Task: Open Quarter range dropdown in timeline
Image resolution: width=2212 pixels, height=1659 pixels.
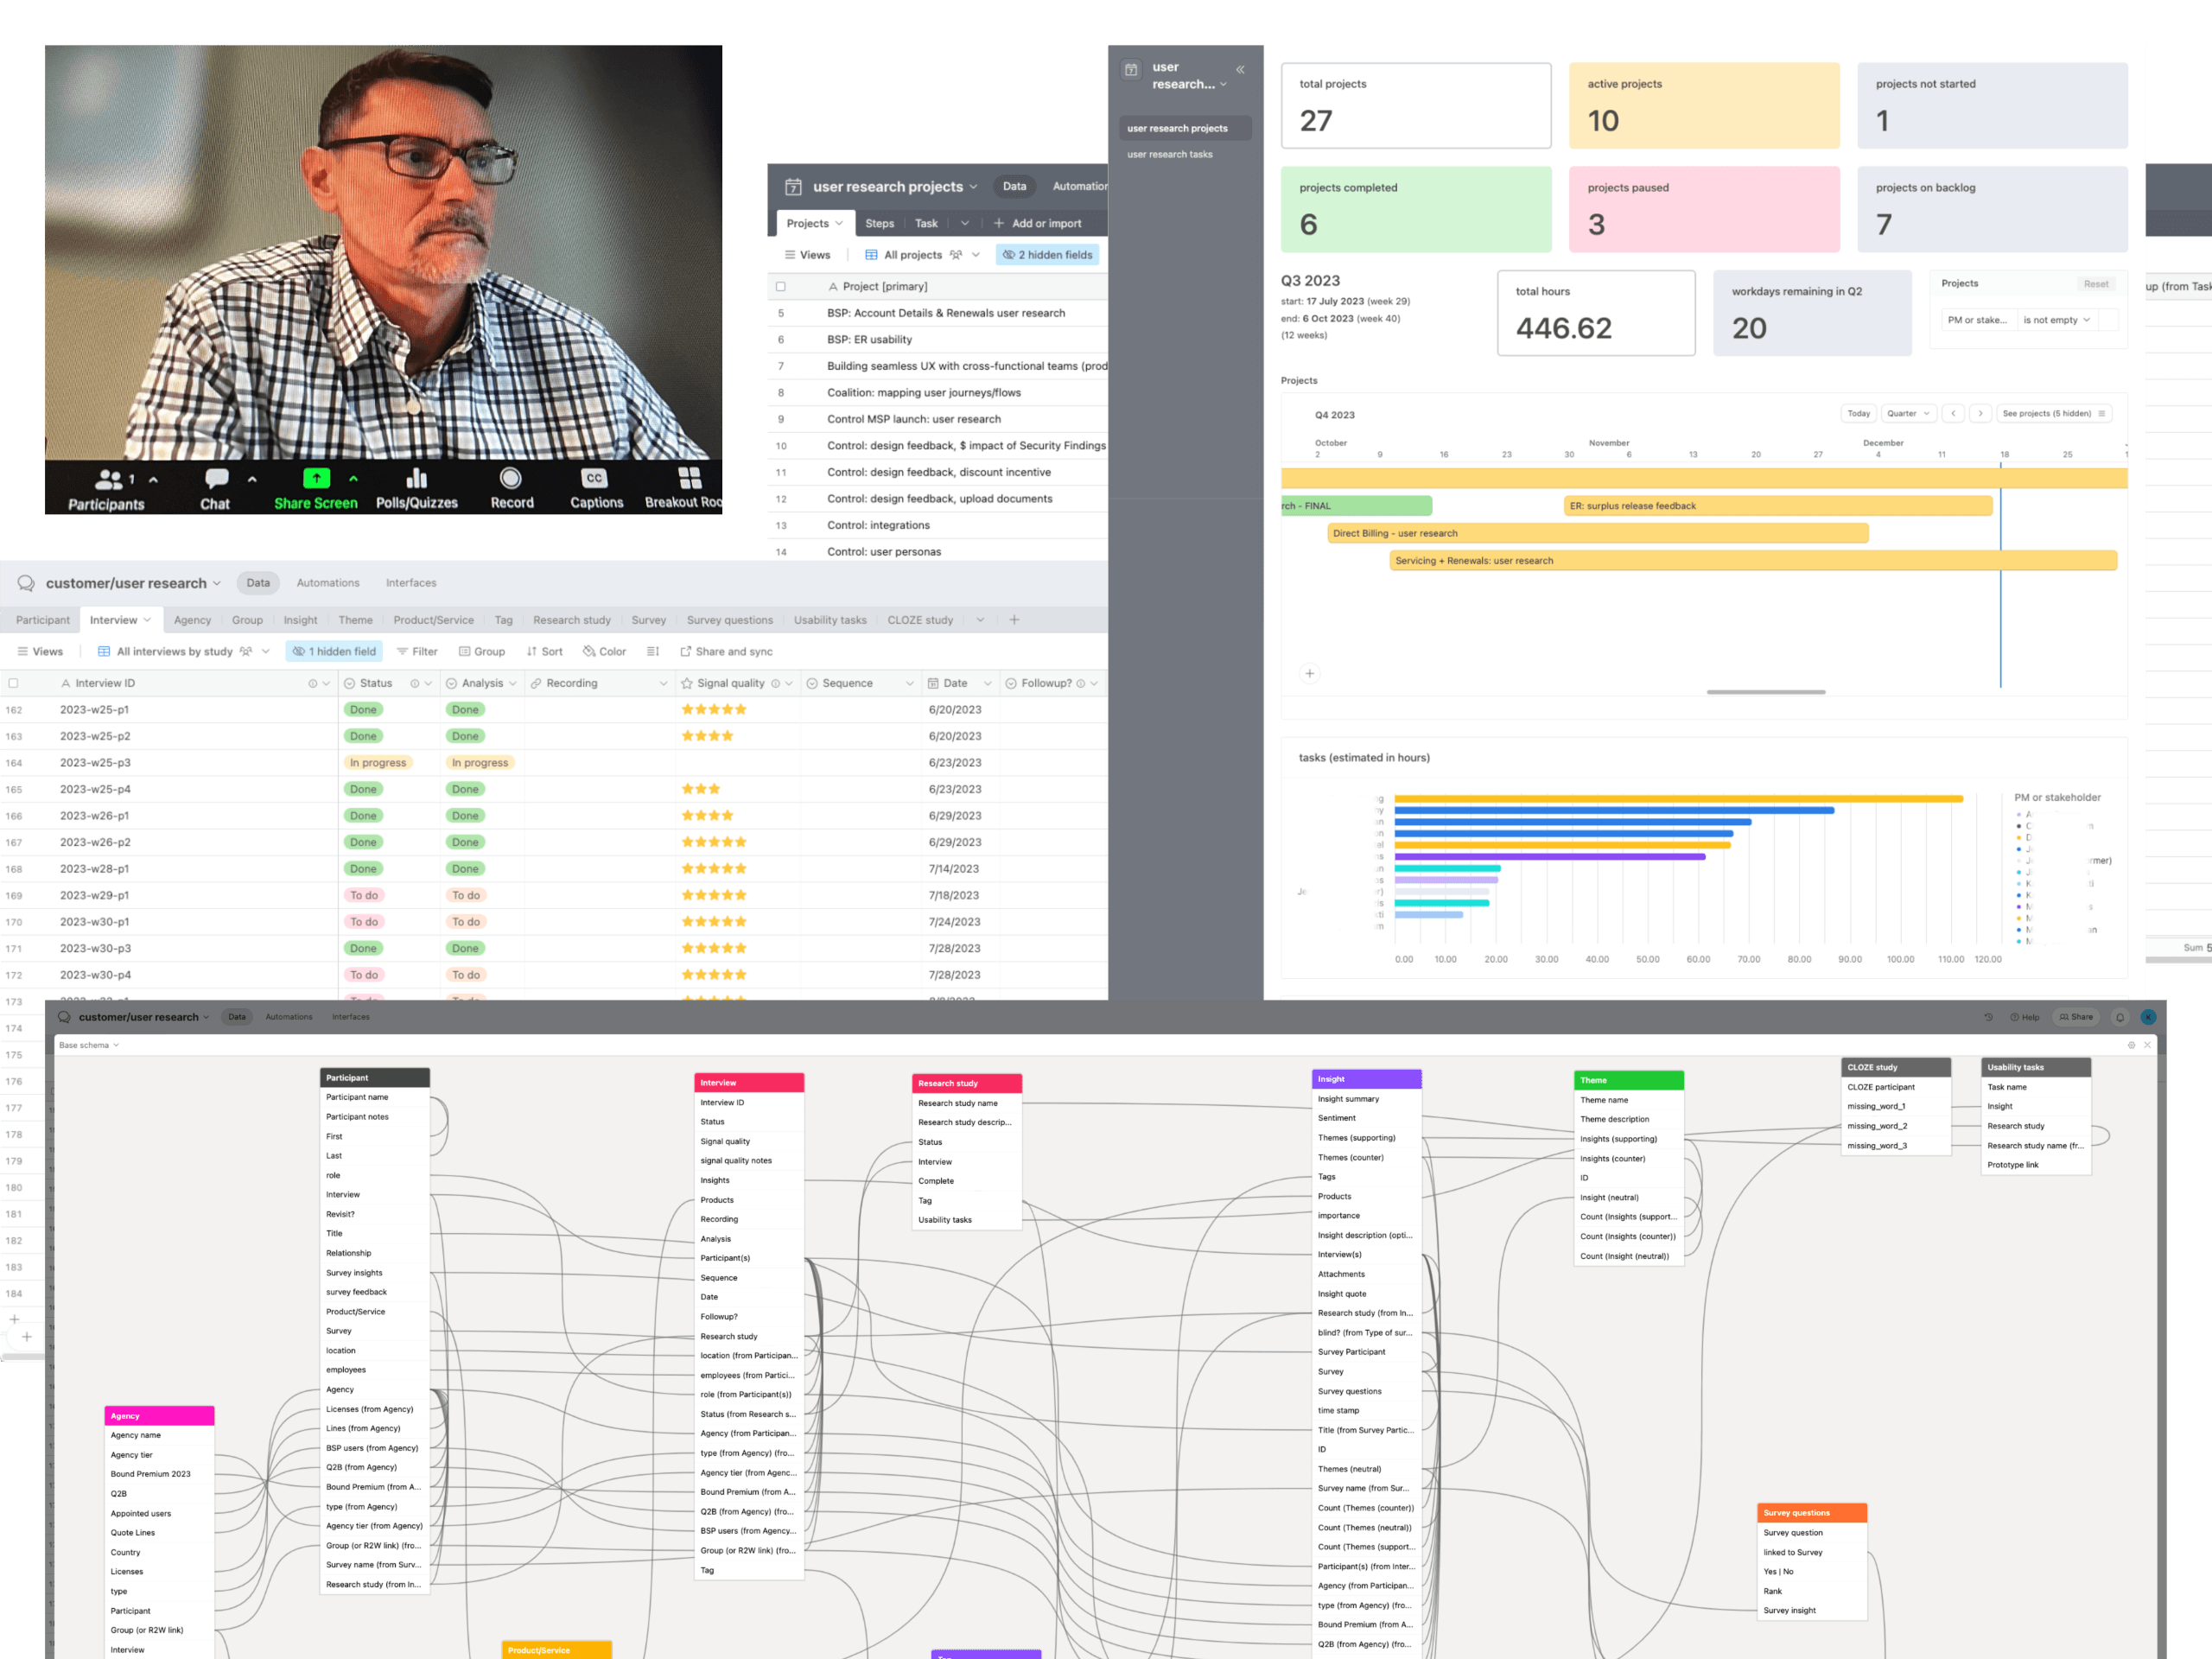Action: [x=1908, y=413]
